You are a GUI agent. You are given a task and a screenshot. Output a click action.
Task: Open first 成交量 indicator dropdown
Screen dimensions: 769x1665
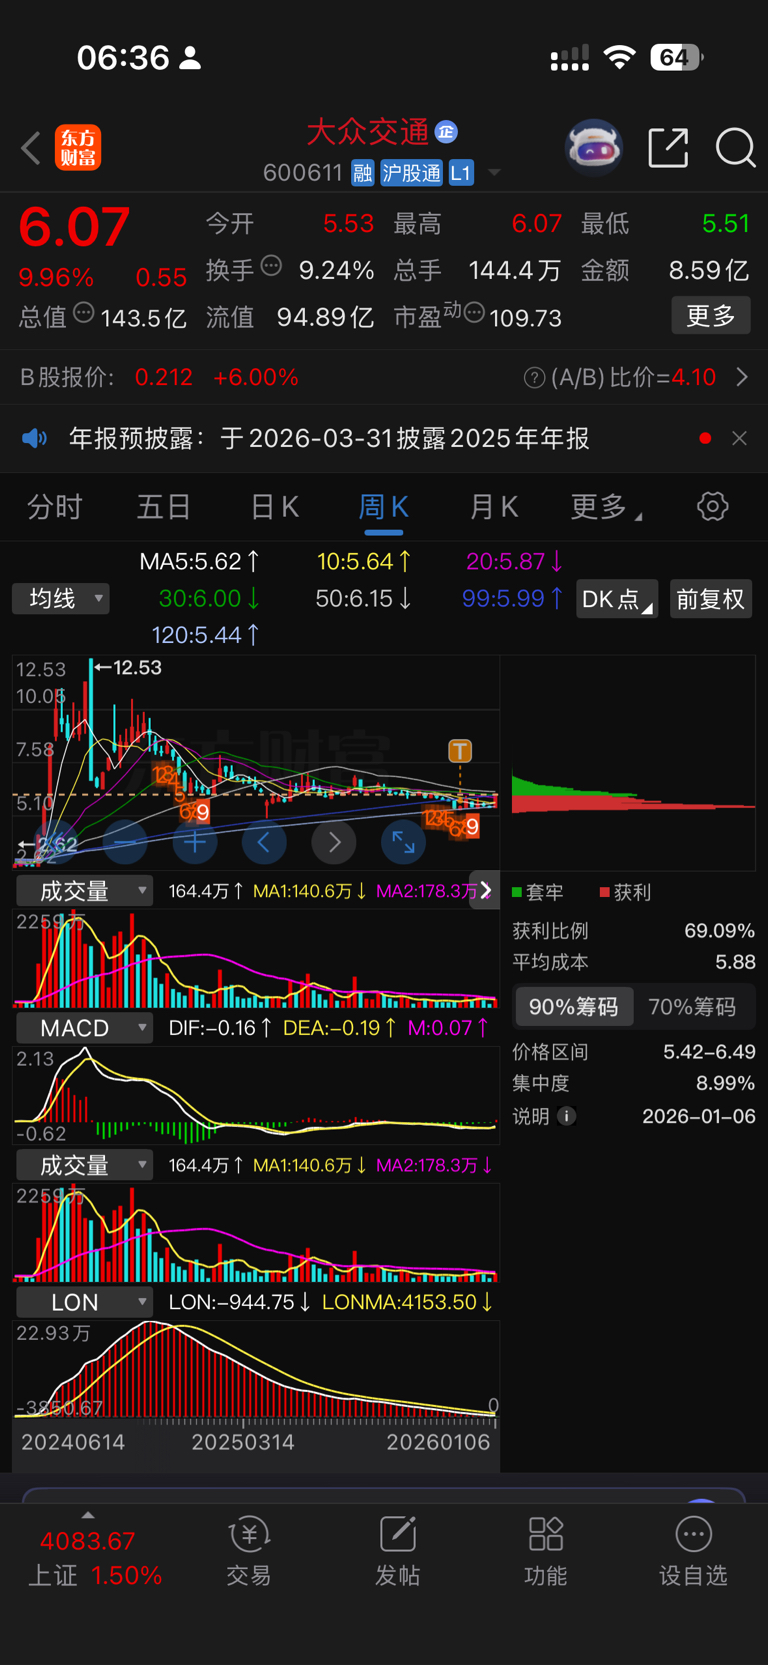tap(84, 891)
